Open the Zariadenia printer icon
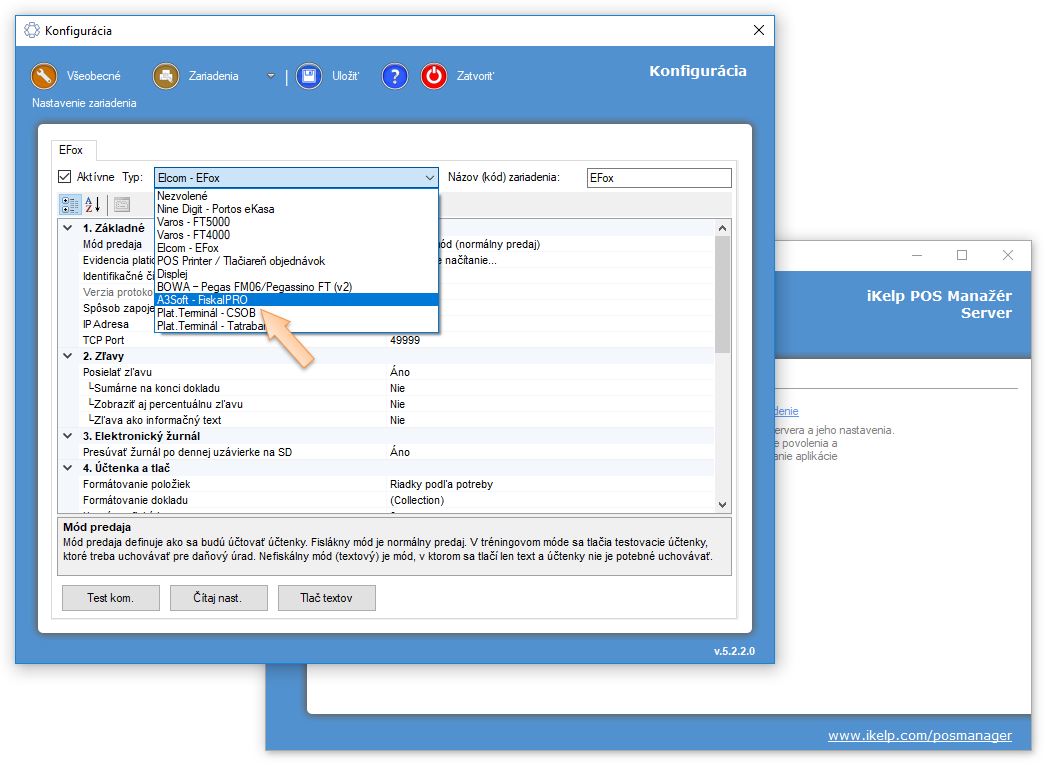 pyautogui.click(x=166, y=76)
